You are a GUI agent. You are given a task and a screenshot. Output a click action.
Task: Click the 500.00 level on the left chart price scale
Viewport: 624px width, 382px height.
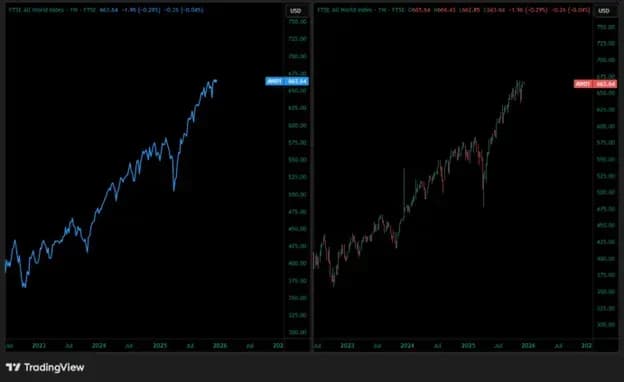coord(298,194)
